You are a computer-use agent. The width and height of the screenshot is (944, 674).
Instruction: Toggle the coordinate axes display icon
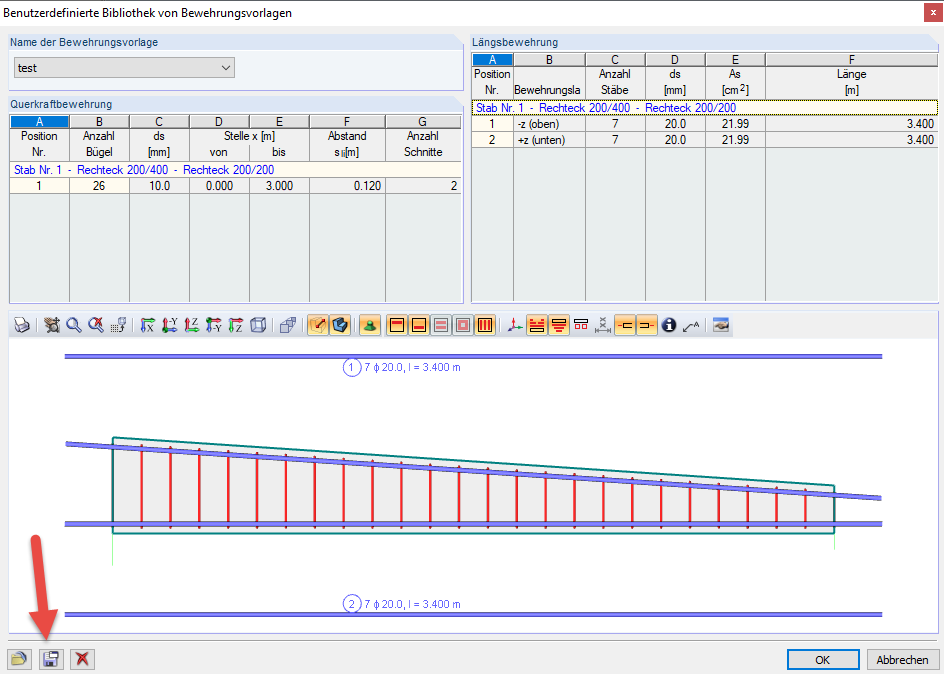tap(515, 326)
